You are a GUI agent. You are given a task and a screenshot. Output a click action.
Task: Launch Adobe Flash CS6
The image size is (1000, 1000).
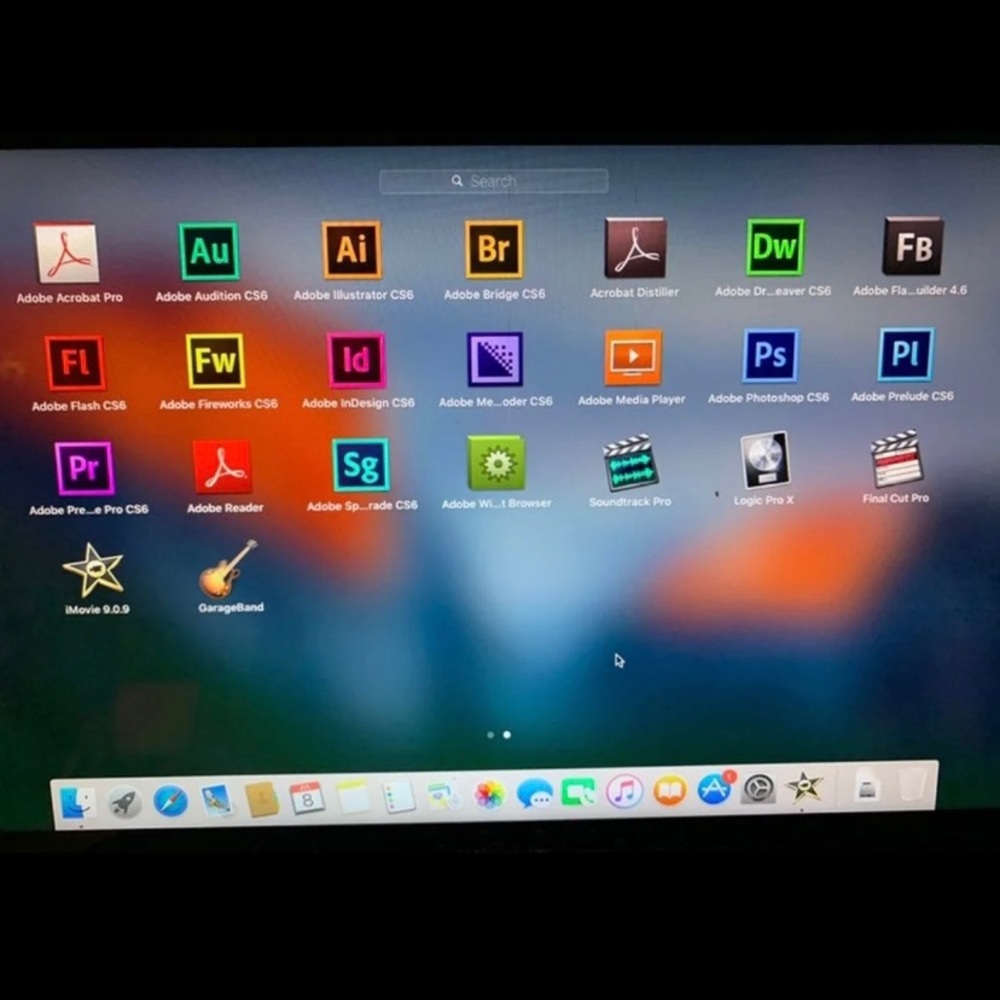pyautogui.click(x=75, y=362)
